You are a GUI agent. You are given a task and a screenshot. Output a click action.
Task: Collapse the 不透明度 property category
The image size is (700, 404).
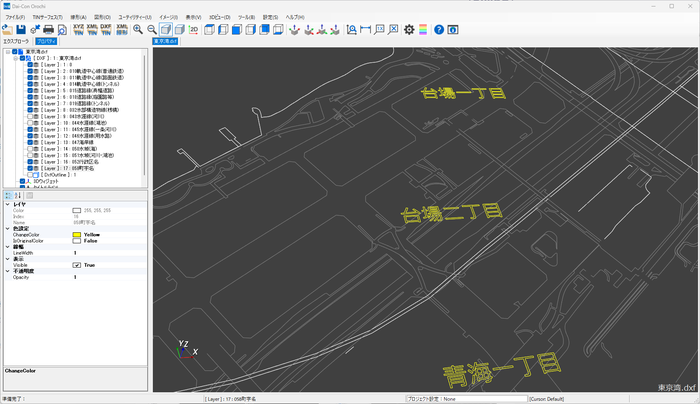click(8, 271)
